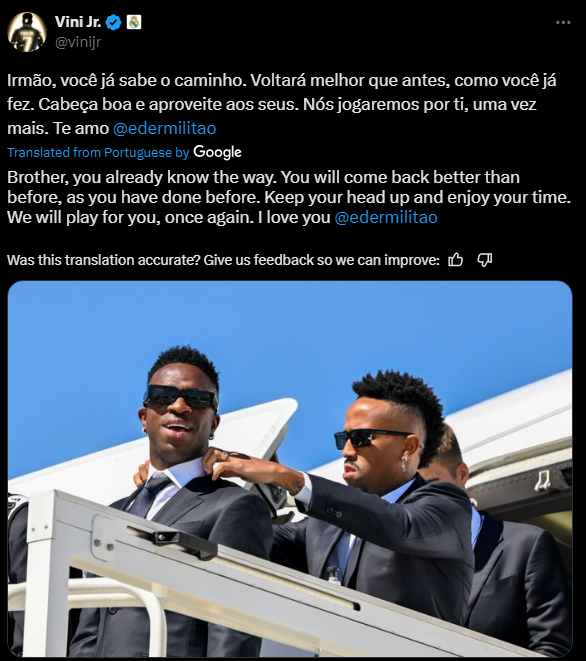Rate the translation with thumbs down
This screenshot has height=661, width=586.
(484, 260)
